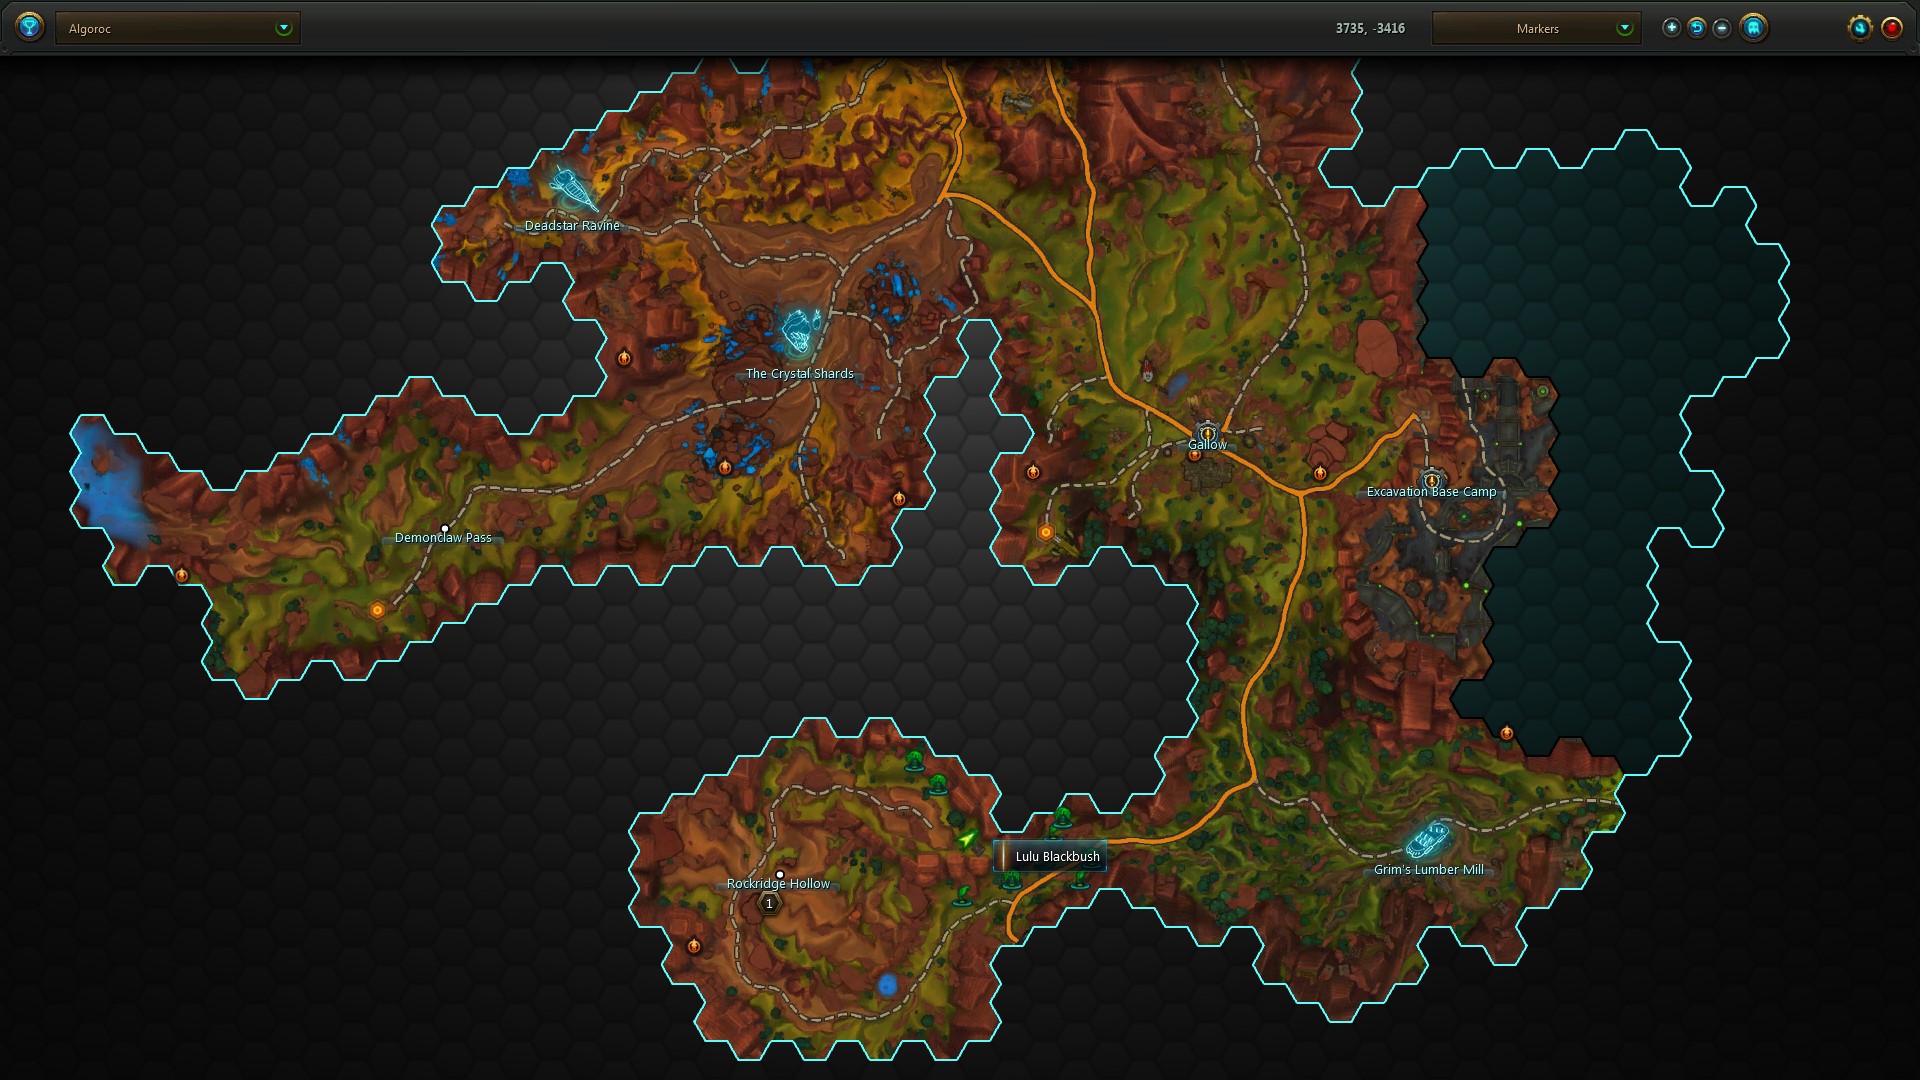Select orange marker among crystals south of Crystal Shards
The image size is (1920, 1080).
pos(725,467)
